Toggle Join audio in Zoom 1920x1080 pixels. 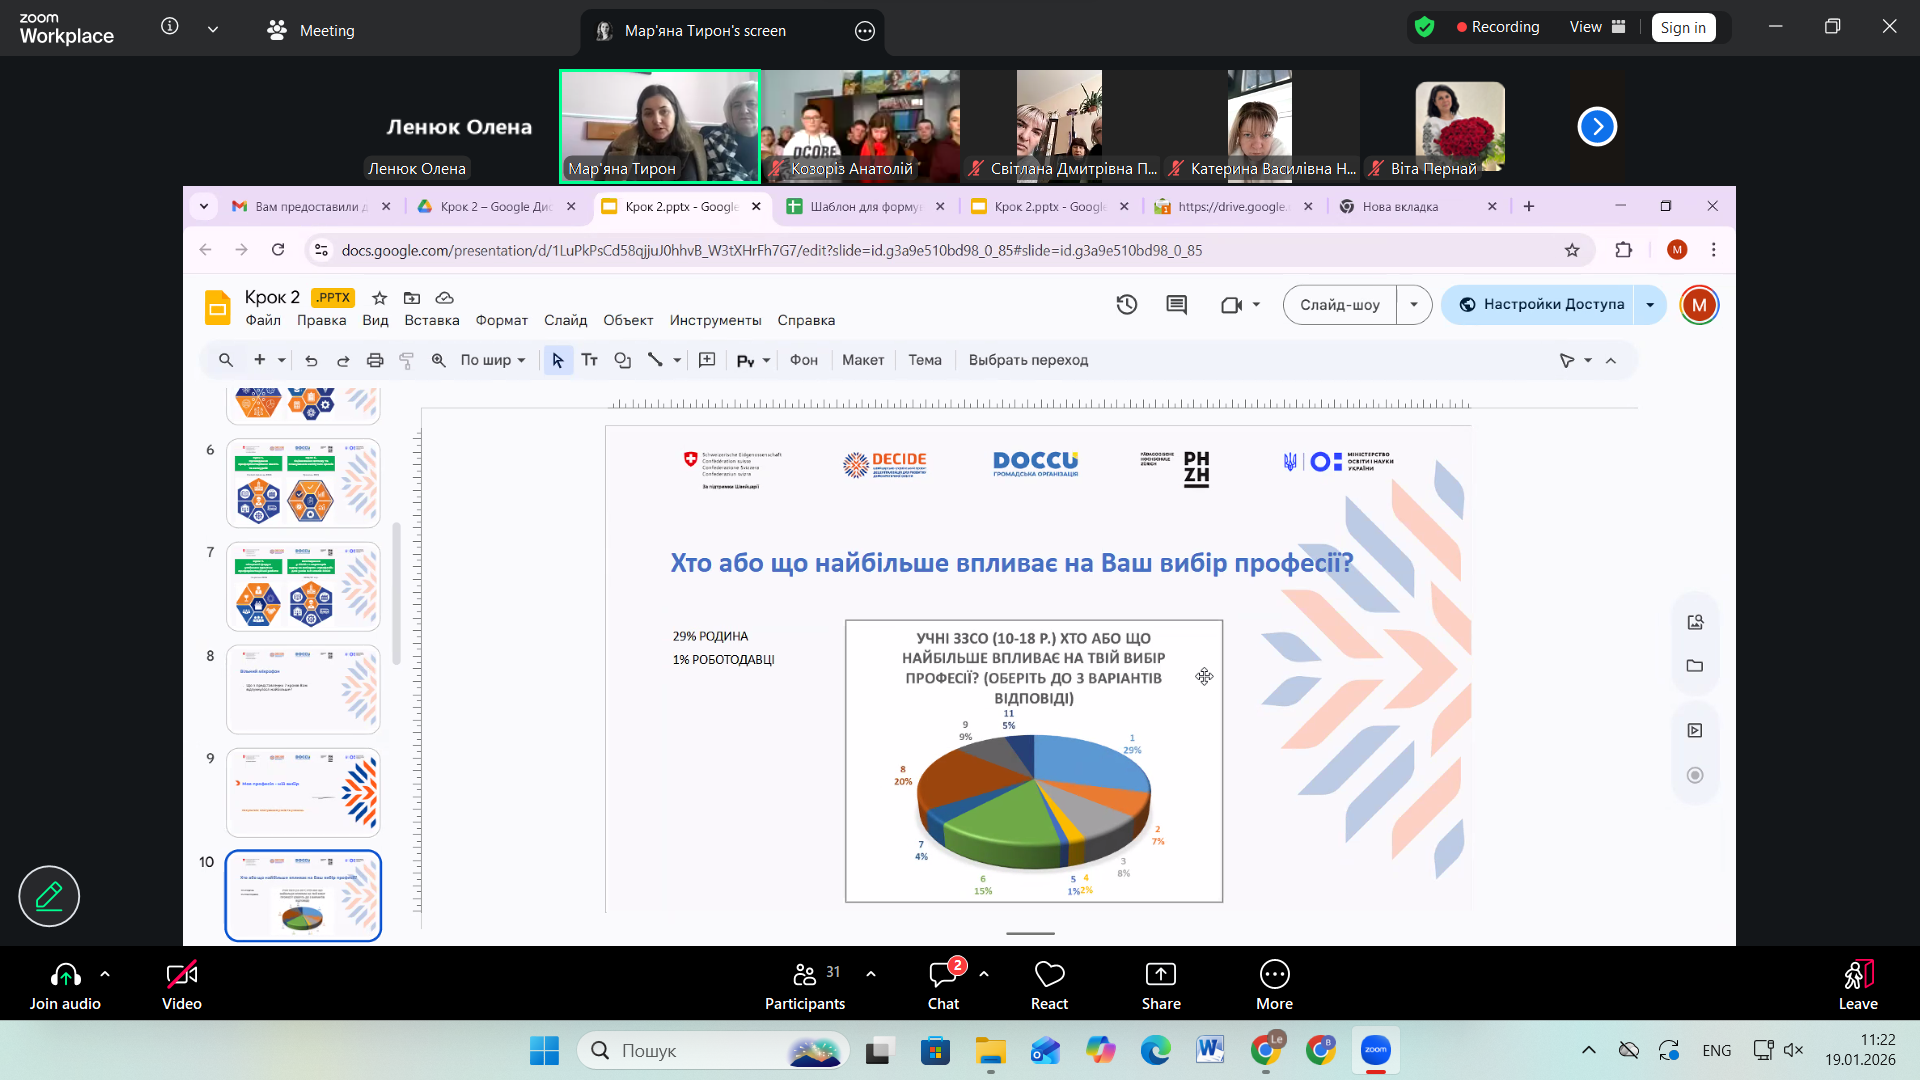[x=65, y=986]
